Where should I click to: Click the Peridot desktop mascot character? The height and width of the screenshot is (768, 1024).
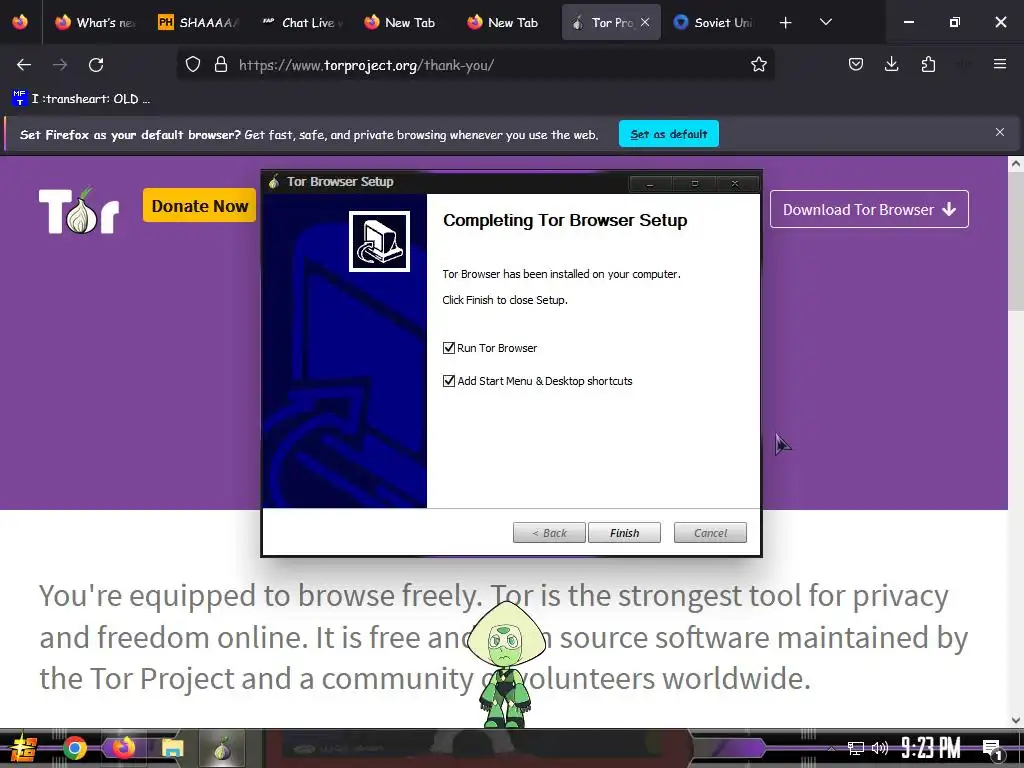pos(506,664)
